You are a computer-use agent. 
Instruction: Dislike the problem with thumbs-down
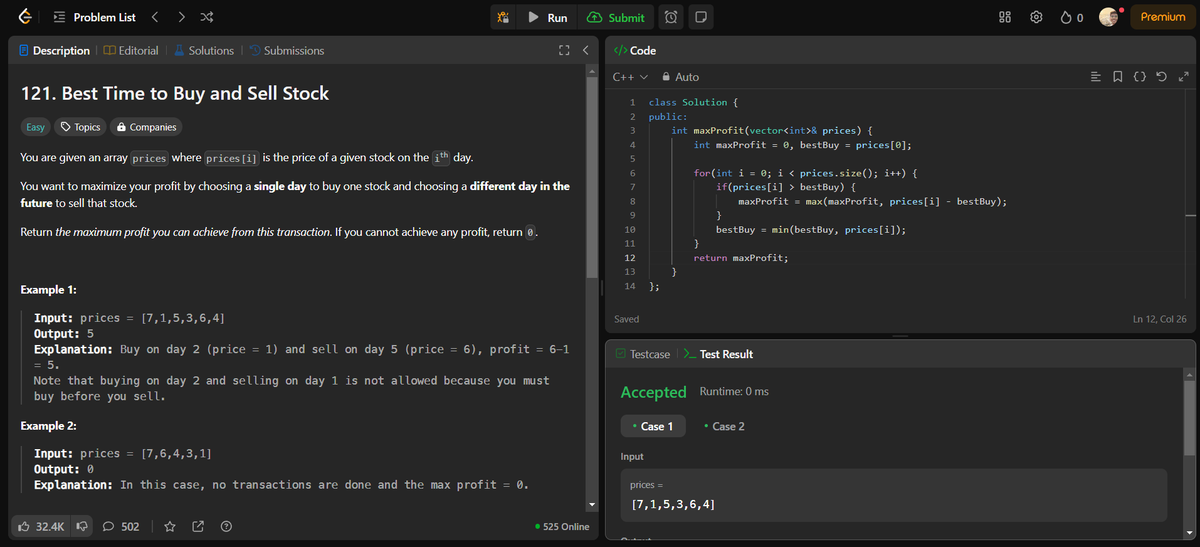coord(82,526)
